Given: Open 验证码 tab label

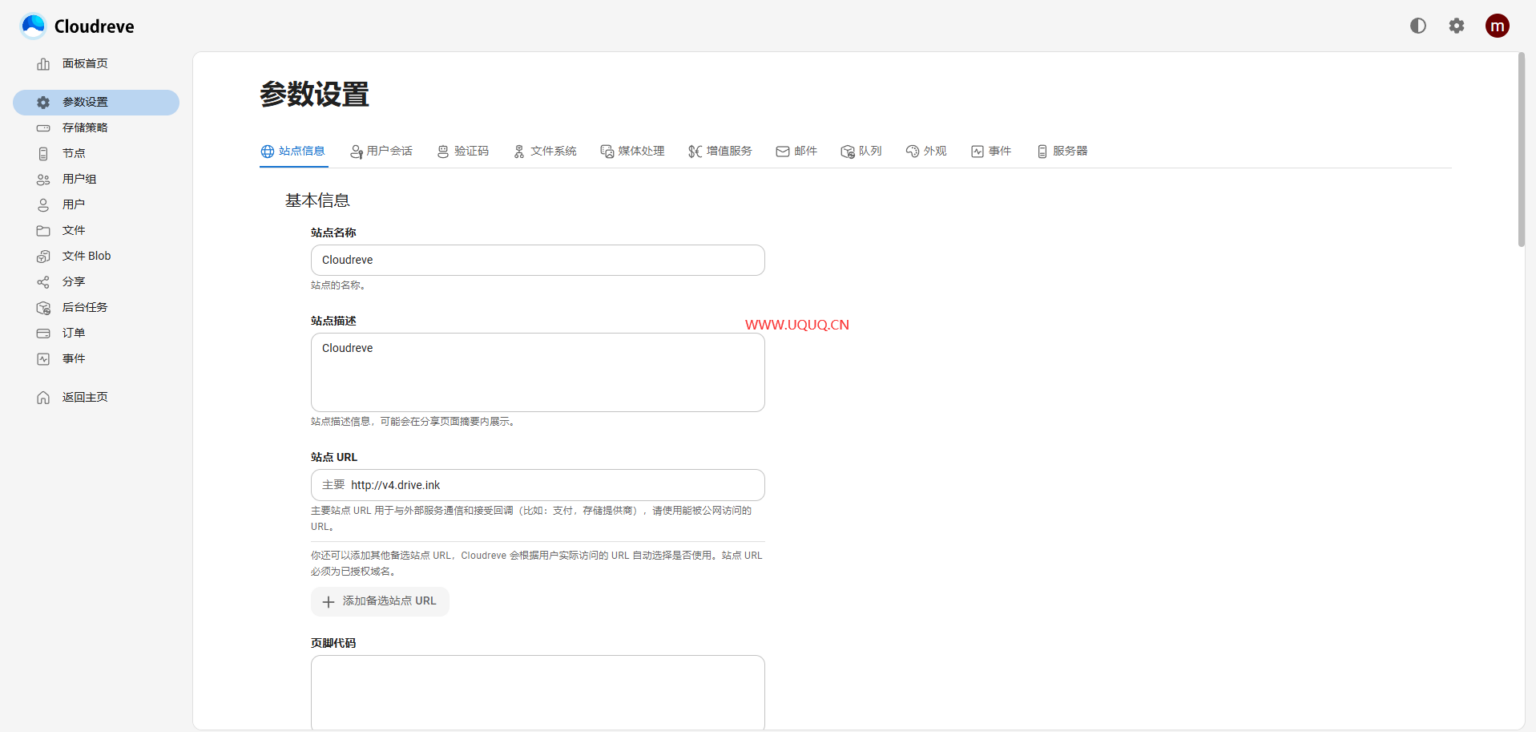Looking at the screenshot, I should click(471, 151).
